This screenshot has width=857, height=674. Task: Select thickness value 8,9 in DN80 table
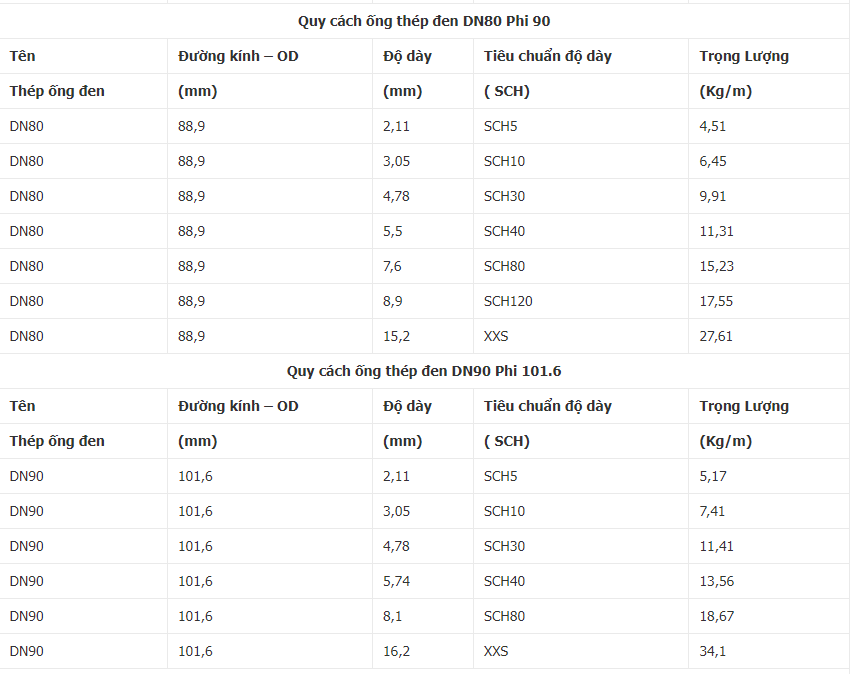click(392, 301)
